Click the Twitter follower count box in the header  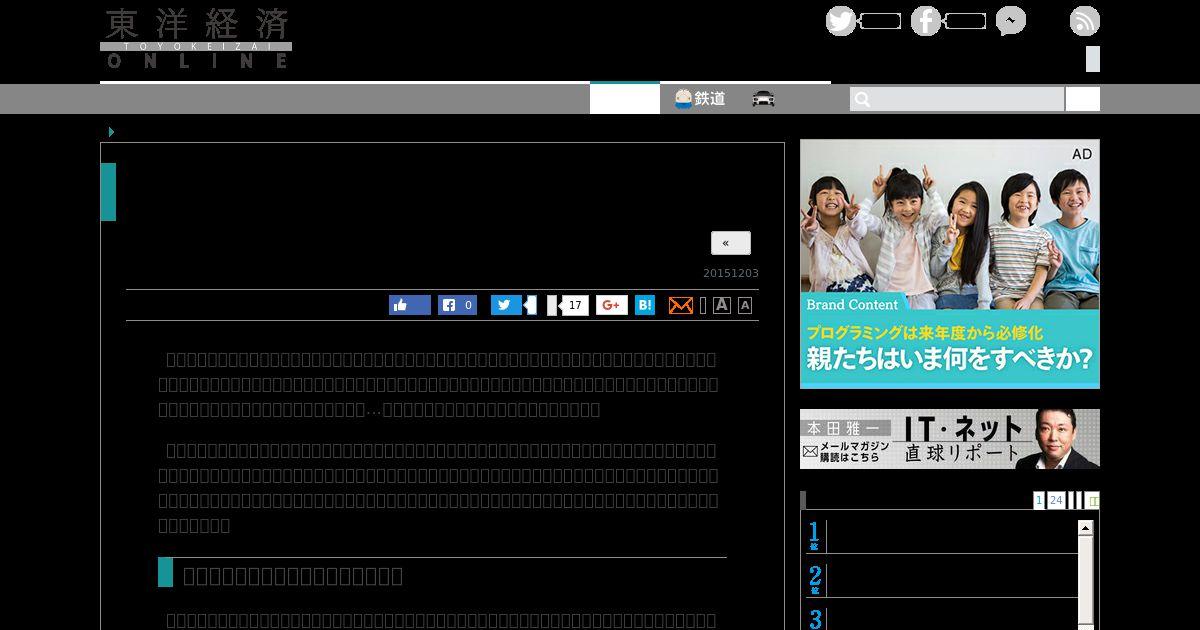click(x=880, y=21)
